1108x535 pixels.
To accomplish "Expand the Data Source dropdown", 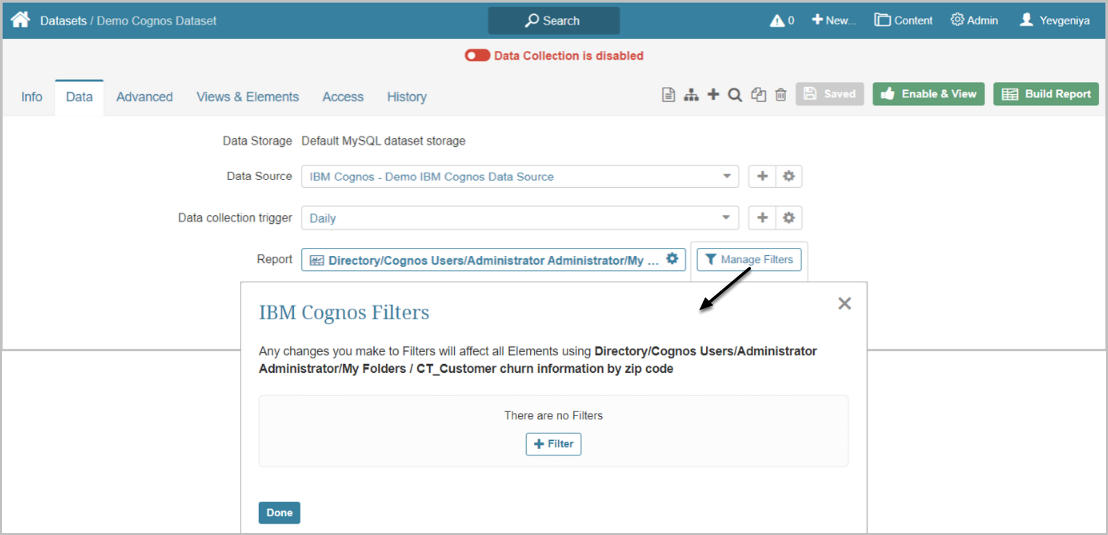I will tap(520, 177).
